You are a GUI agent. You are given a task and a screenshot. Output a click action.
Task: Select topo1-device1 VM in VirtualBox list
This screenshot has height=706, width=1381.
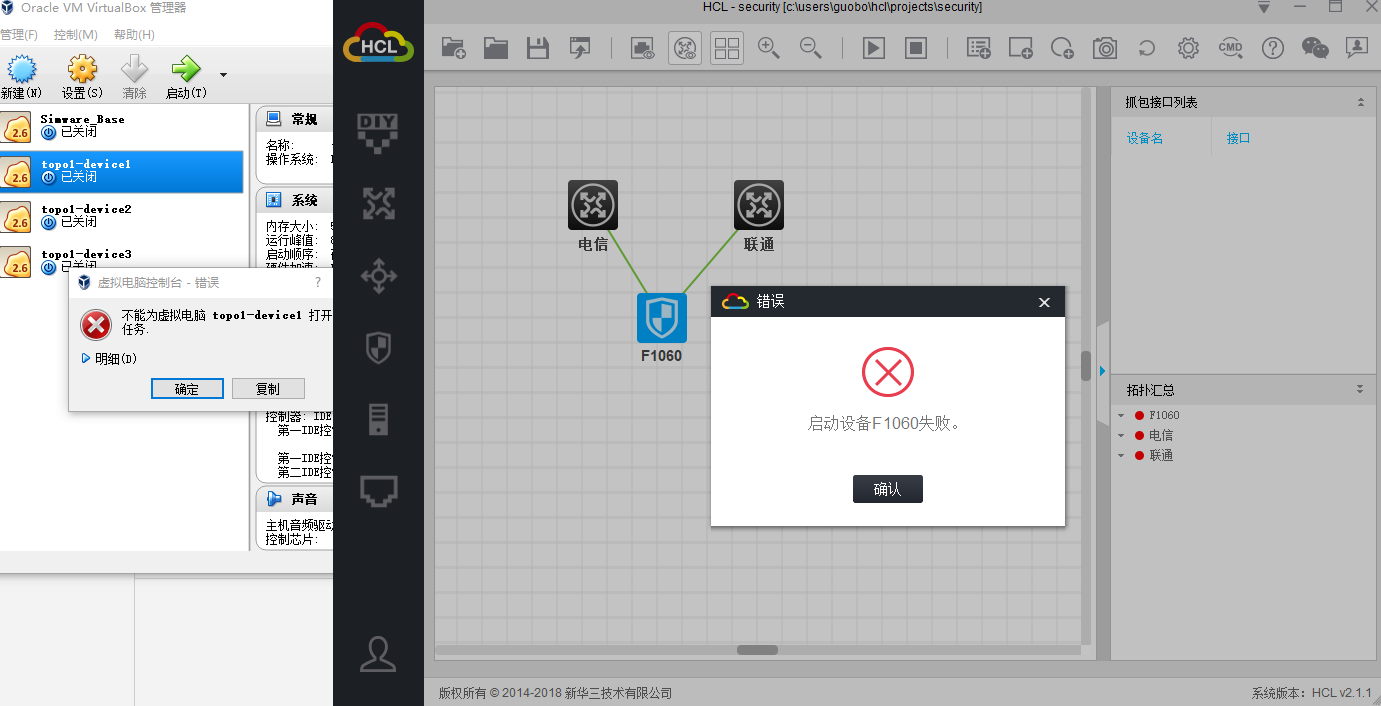pos(121,171)
